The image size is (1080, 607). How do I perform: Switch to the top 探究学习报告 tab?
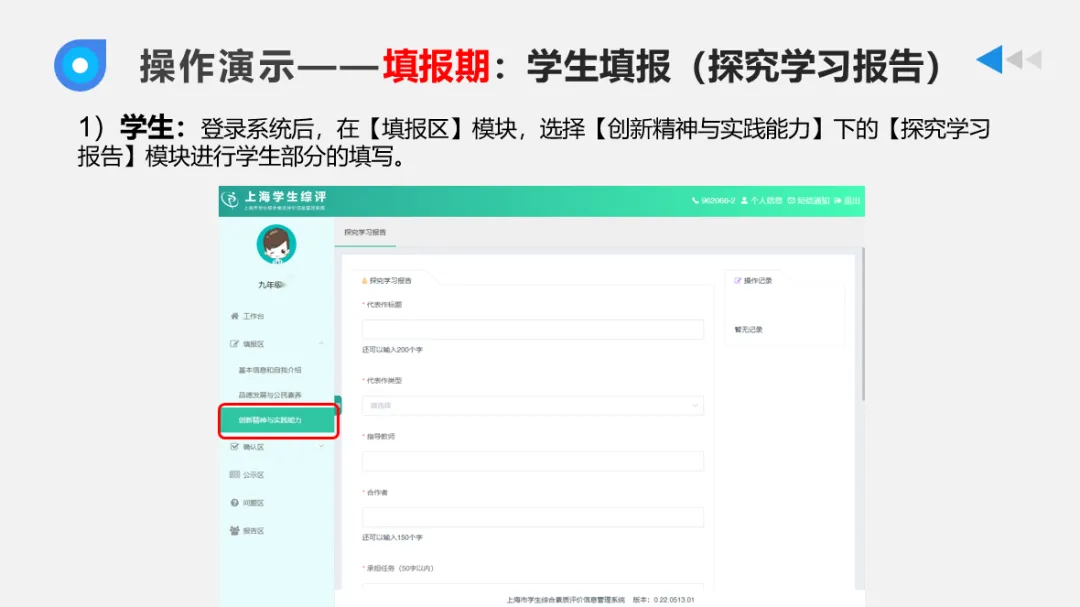tap(365, 233)
